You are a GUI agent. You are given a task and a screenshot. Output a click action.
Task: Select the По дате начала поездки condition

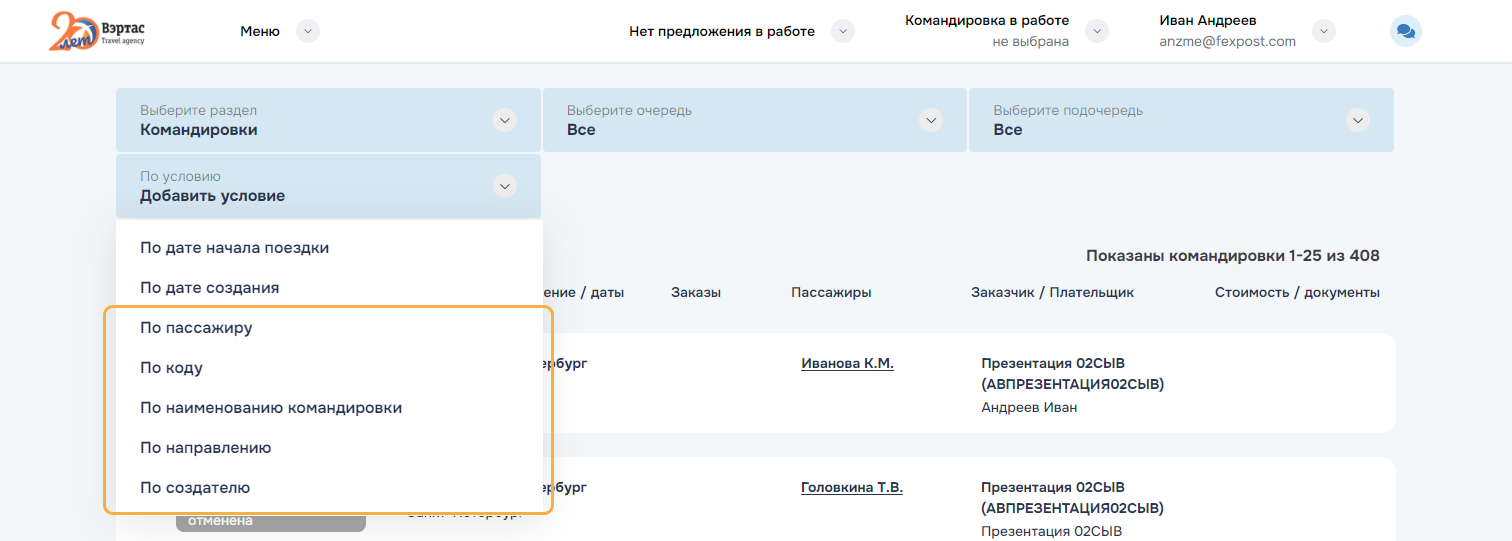[x=234, y=248]
